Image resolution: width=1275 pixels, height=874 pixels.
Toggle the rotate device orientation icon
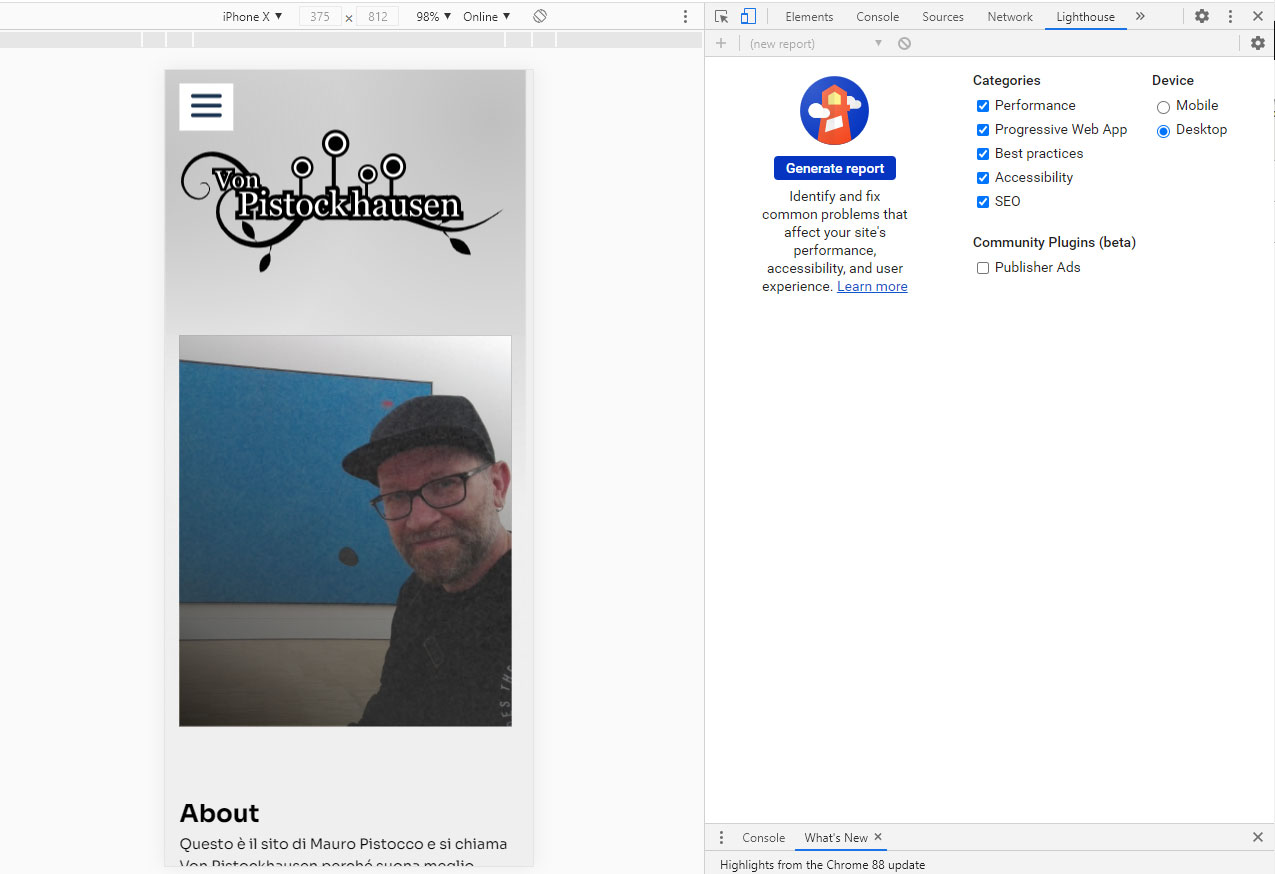[540, 16]
